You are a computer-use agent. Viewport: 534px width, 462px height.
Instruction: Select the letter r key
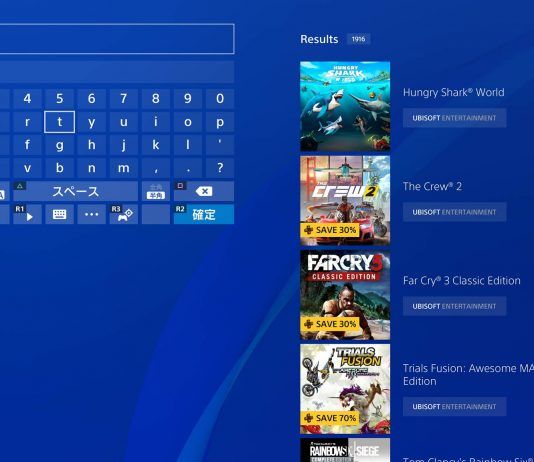pos(27,122)
